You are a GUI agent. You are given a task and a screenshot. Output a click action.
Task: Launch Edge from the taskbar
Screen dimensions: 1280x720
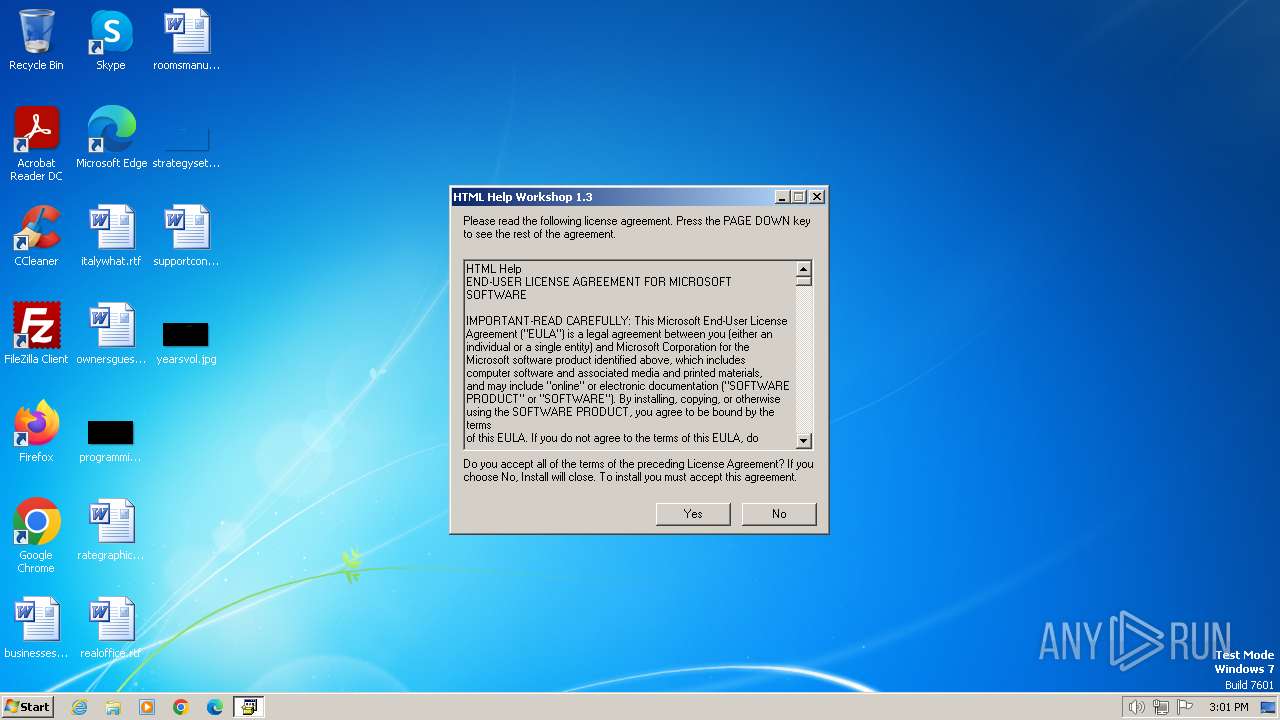(x=215, y=707)
